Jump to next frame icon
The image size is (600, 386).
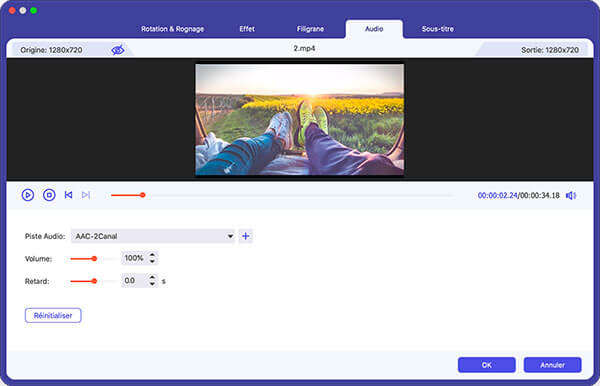[x=86, y=195]
